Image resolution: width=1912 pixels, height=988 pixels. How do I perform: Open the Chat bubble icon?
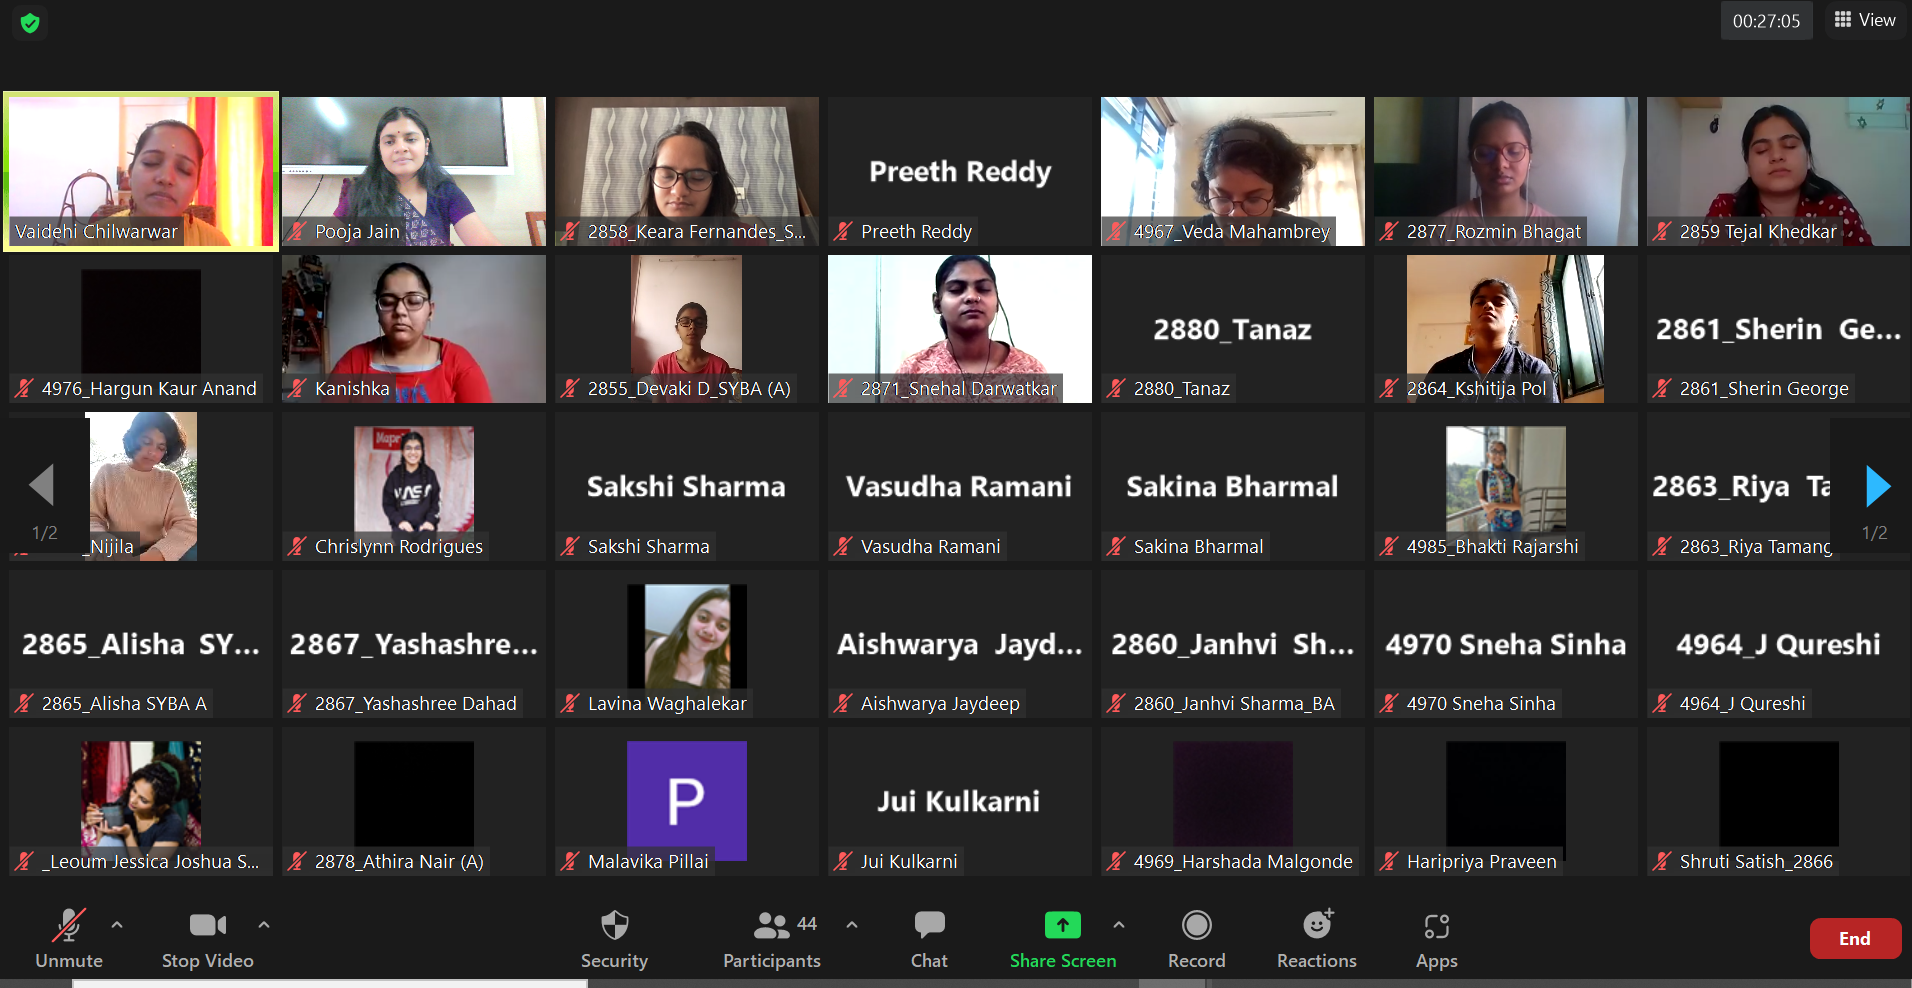[929, 926]
